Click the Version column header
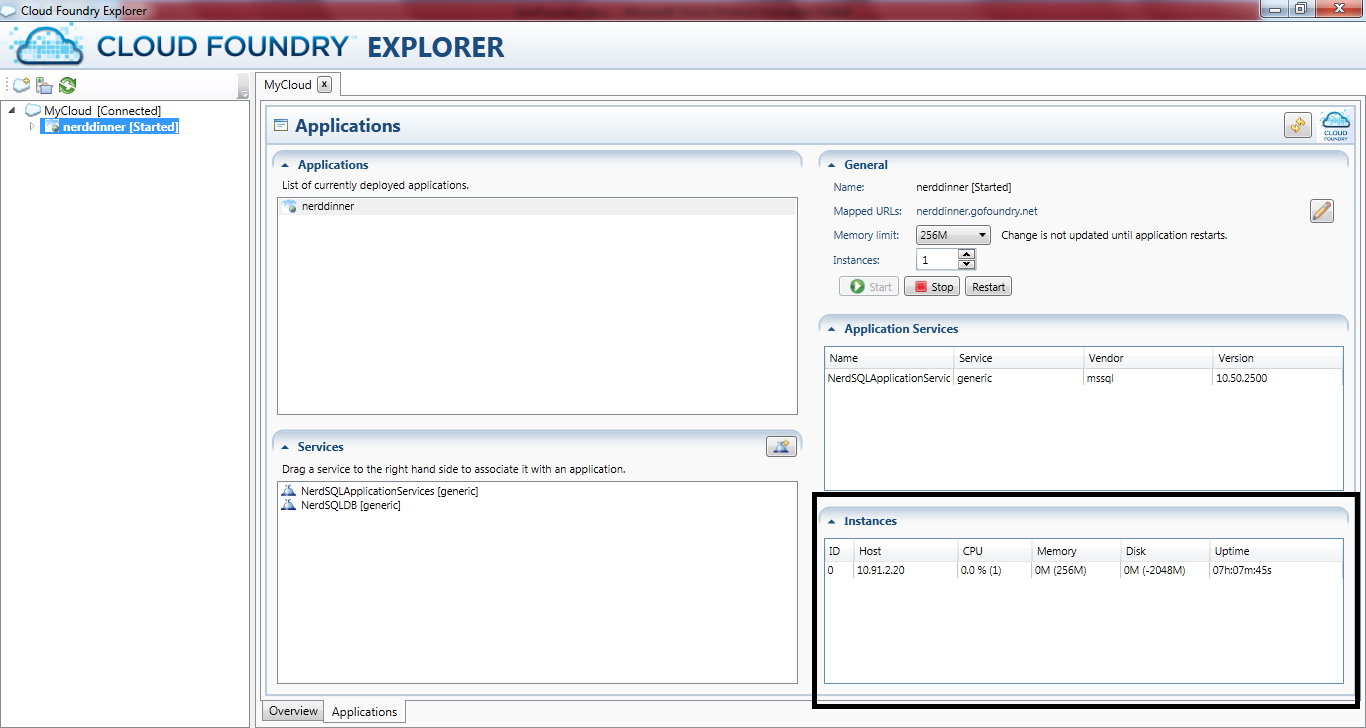The height and width of the screenshot is (728, 1366). pos(1278,358)
